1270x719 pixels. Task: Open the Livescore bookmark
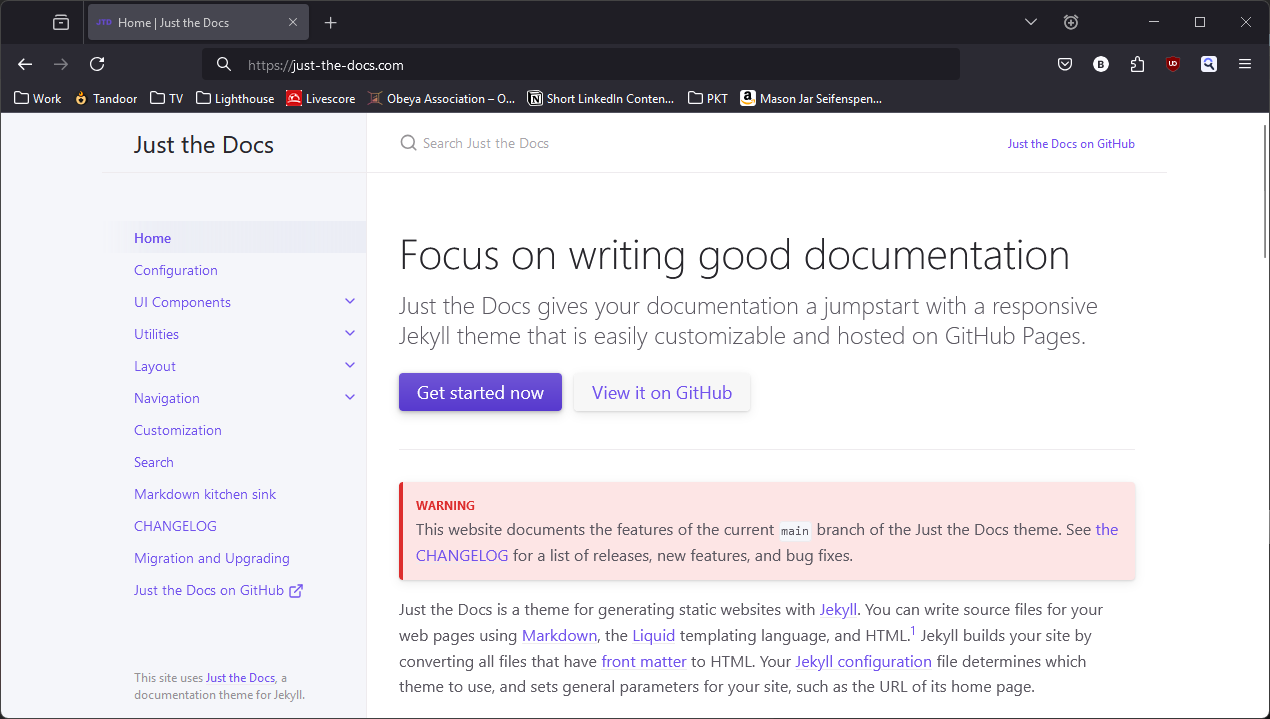click(x=321, y=98)
